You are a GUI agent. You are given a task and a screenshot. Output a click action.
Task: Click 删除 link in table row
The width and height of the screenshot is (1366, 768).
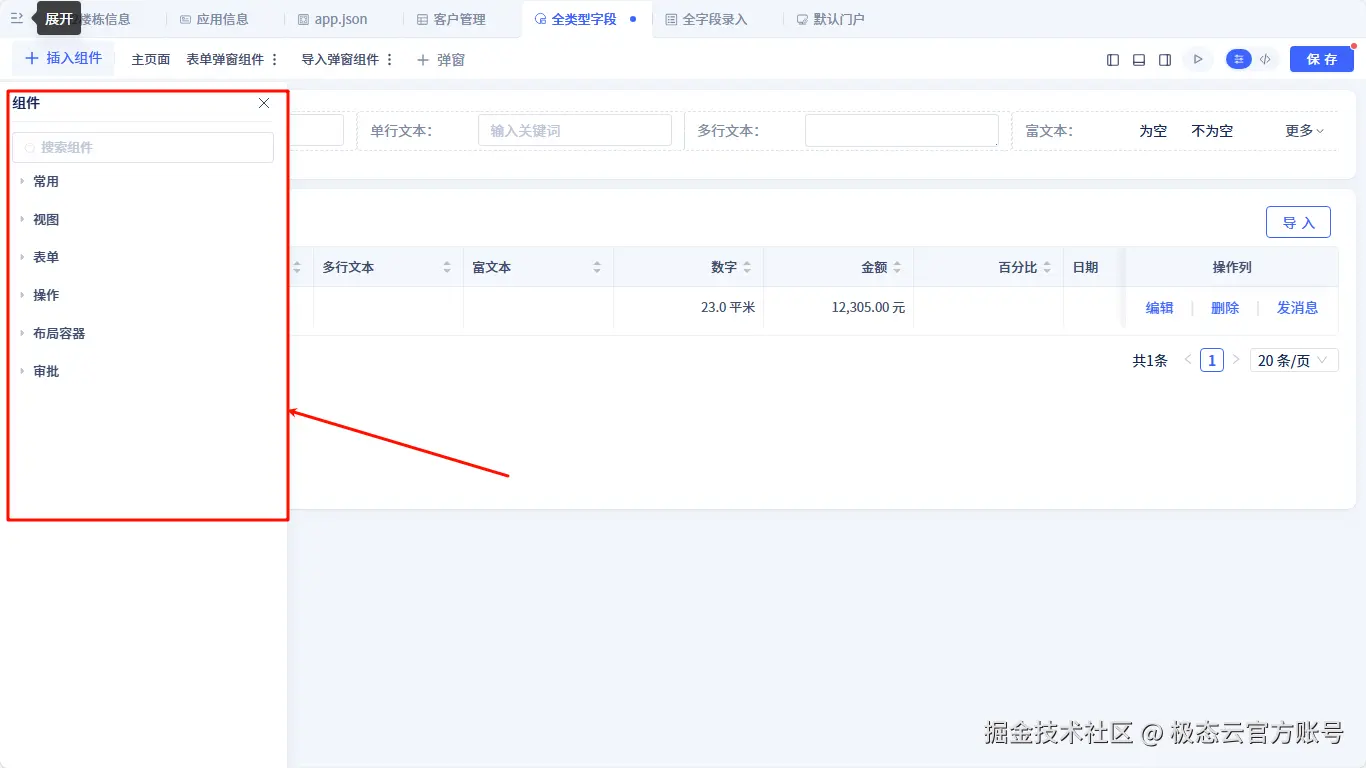tap(1225, 308)
